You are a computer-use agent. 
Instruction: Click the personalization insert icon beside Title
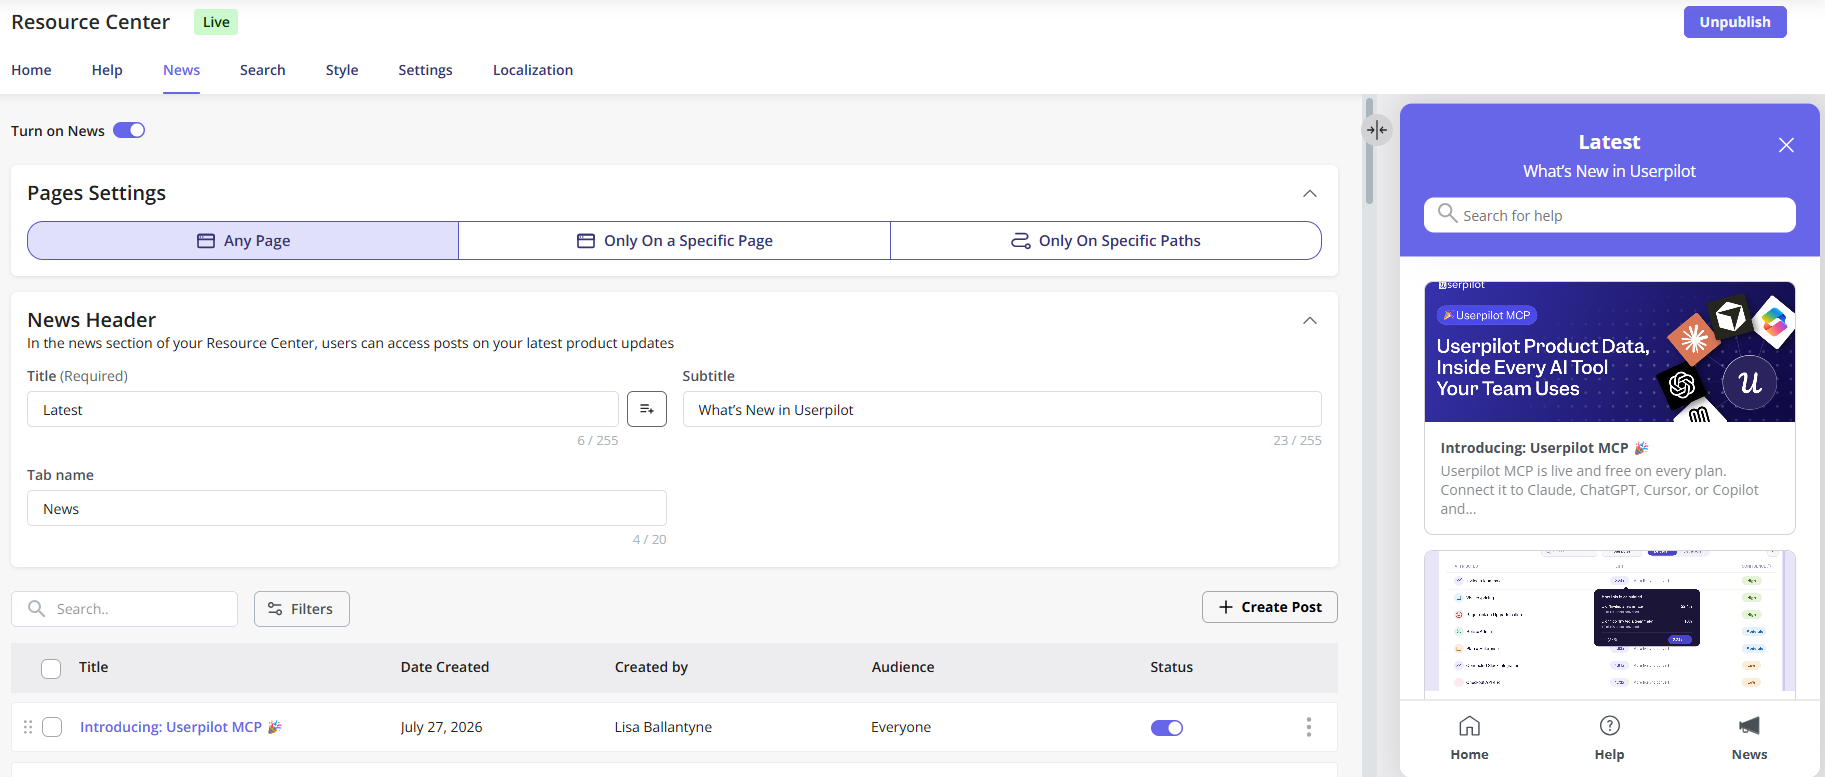tap(647, 409)
